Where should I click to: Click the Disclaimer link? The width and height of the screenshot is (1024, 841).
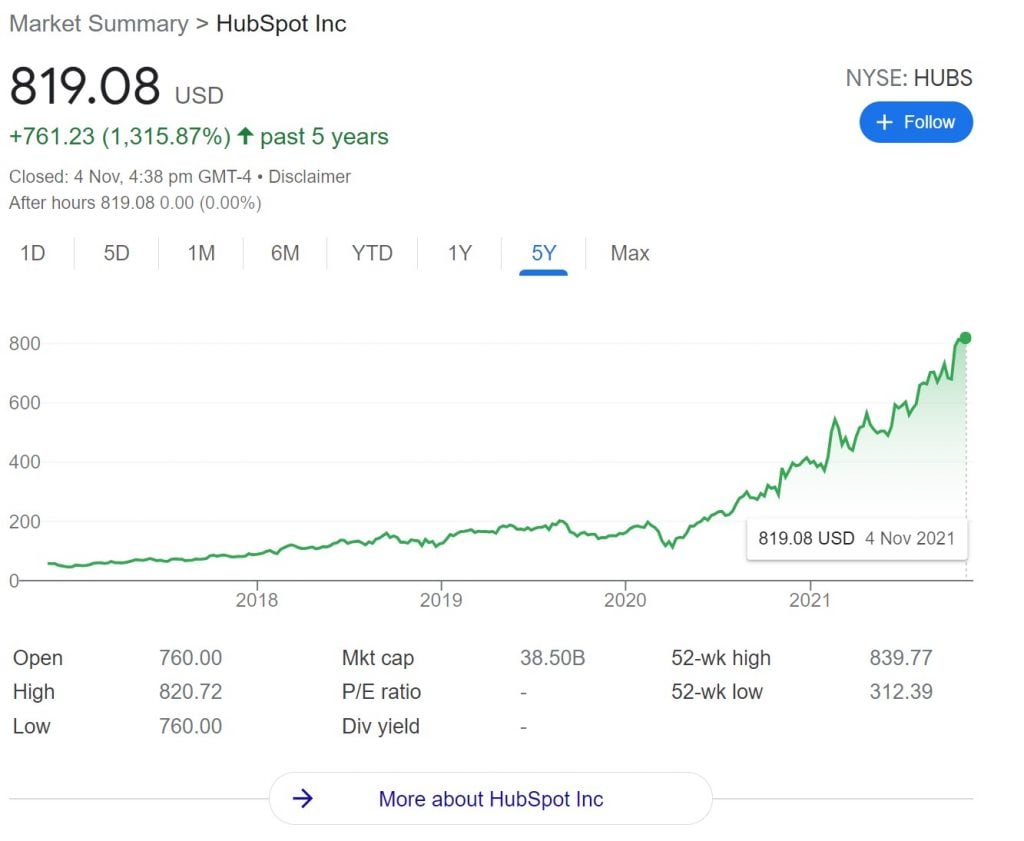tap(310, 177)
